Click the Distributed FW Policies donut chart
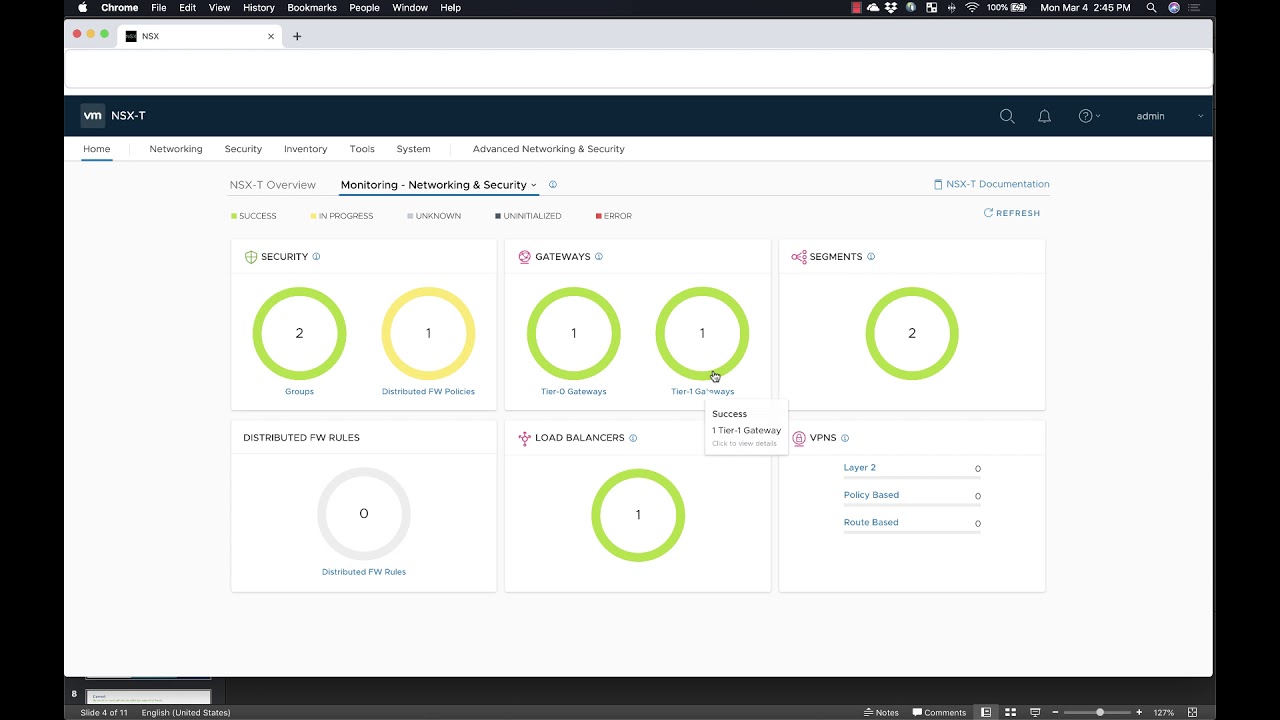This screenshot has height=720, width=1280. click(x=428, y=334)
